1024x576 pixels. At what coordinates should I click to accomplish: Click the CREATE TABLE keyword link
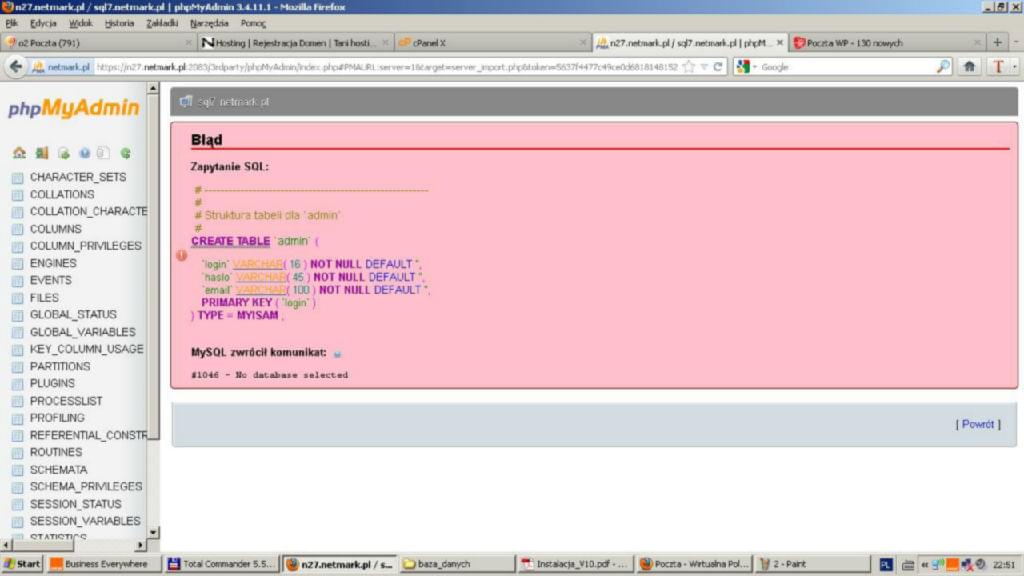coord(231,241)
